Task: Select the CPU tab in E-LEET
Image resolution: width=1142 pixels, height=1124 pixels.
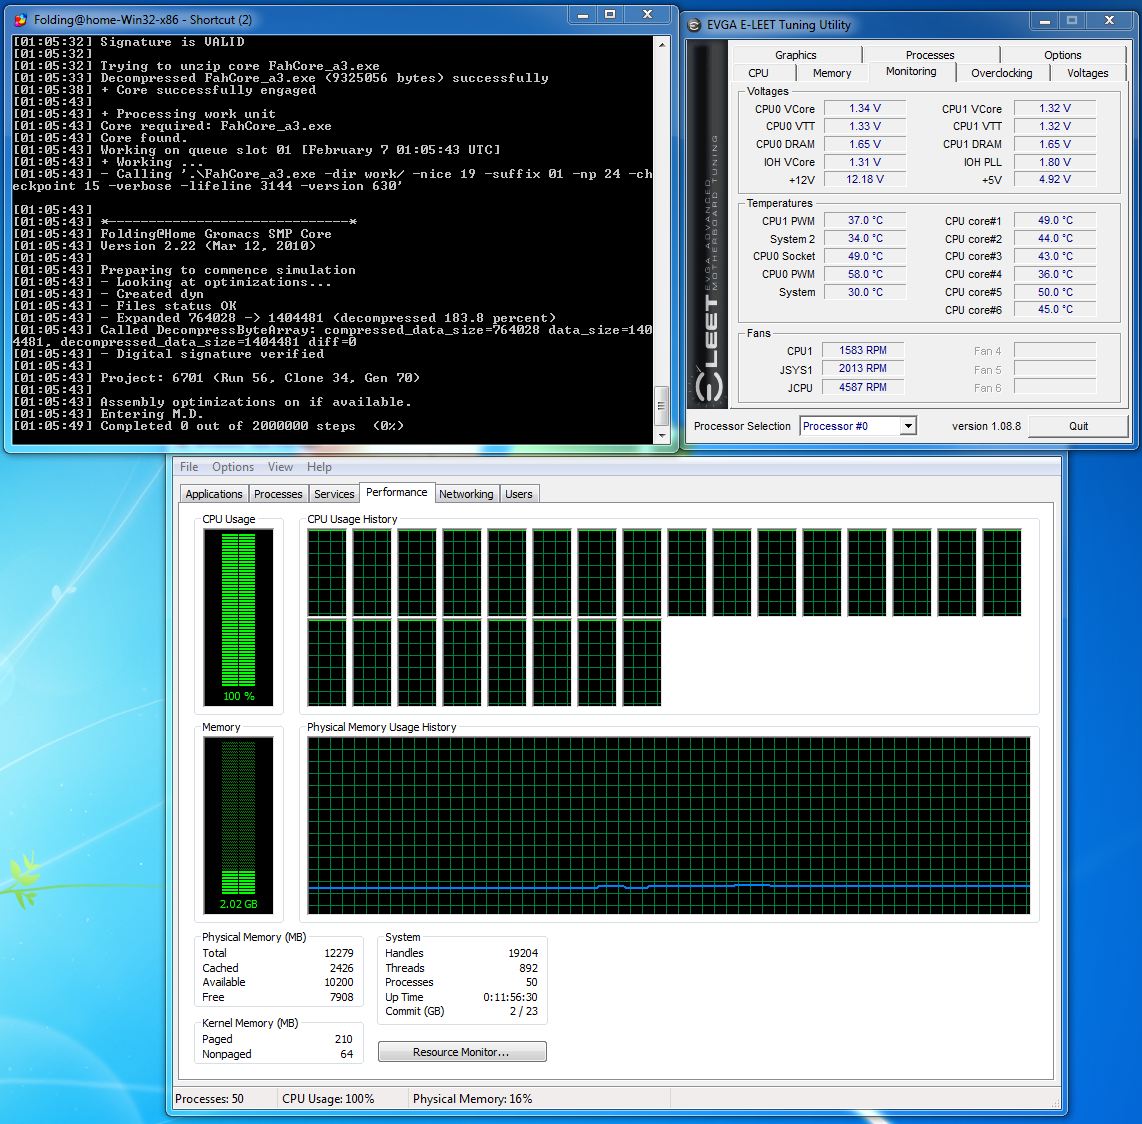Action: click(758, 73)
